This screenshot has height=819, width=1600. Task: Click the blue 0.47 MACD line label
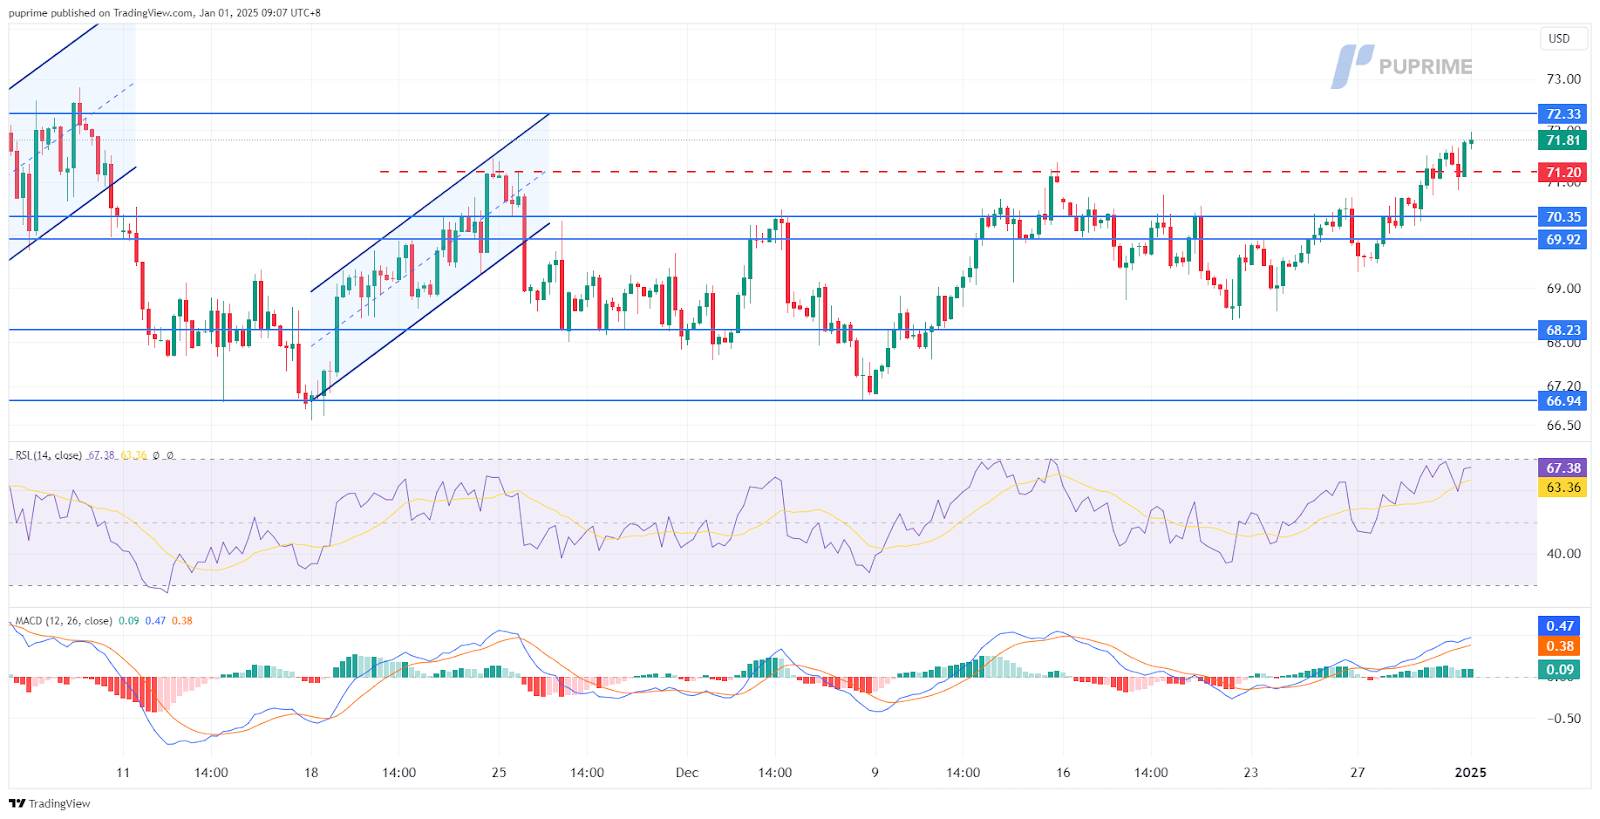point(1560,626)
